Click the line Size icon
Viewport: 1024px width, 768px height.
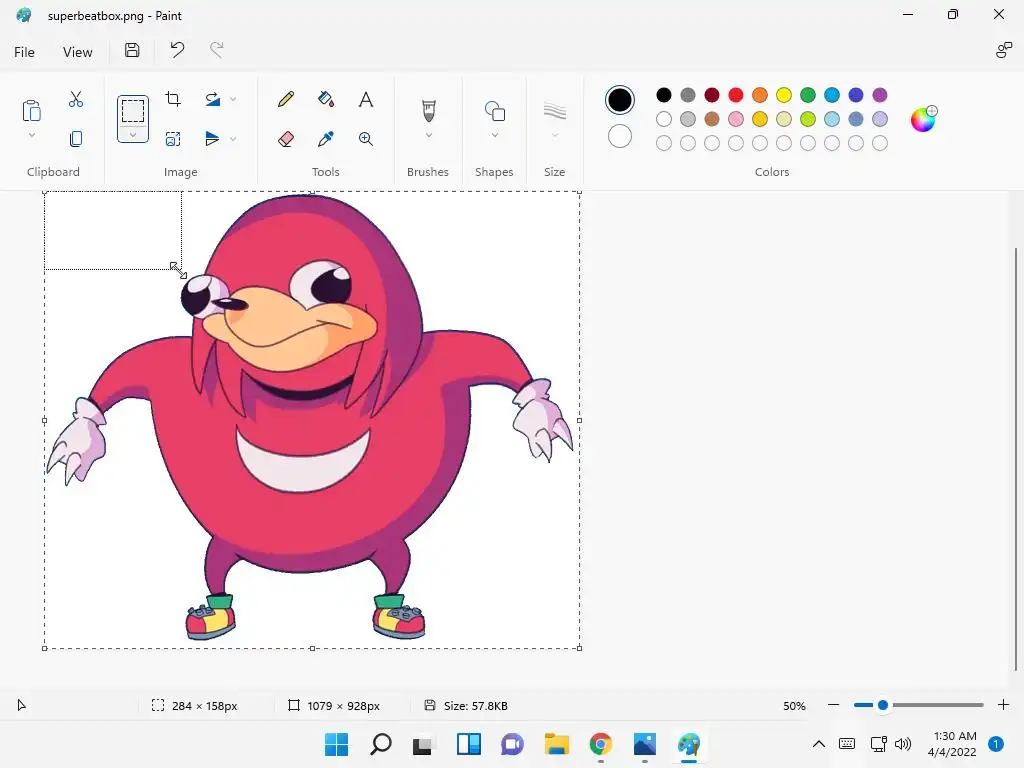tap(554, 111)
